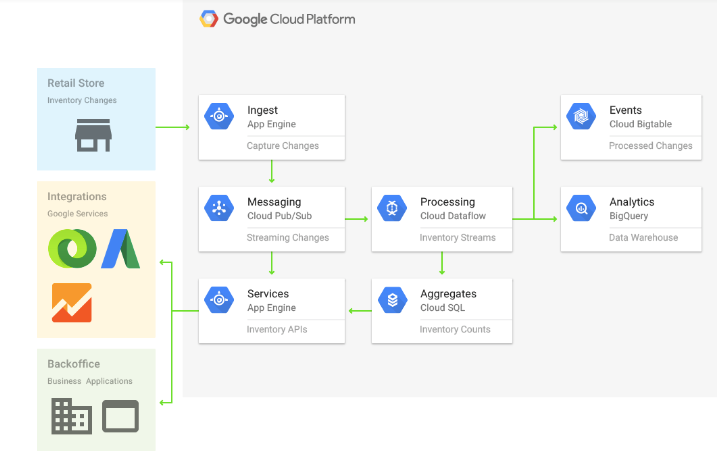Click the 'Cloud Pub/Sub' label
Viewport: 717px width, 460px height.
(279, 216)
